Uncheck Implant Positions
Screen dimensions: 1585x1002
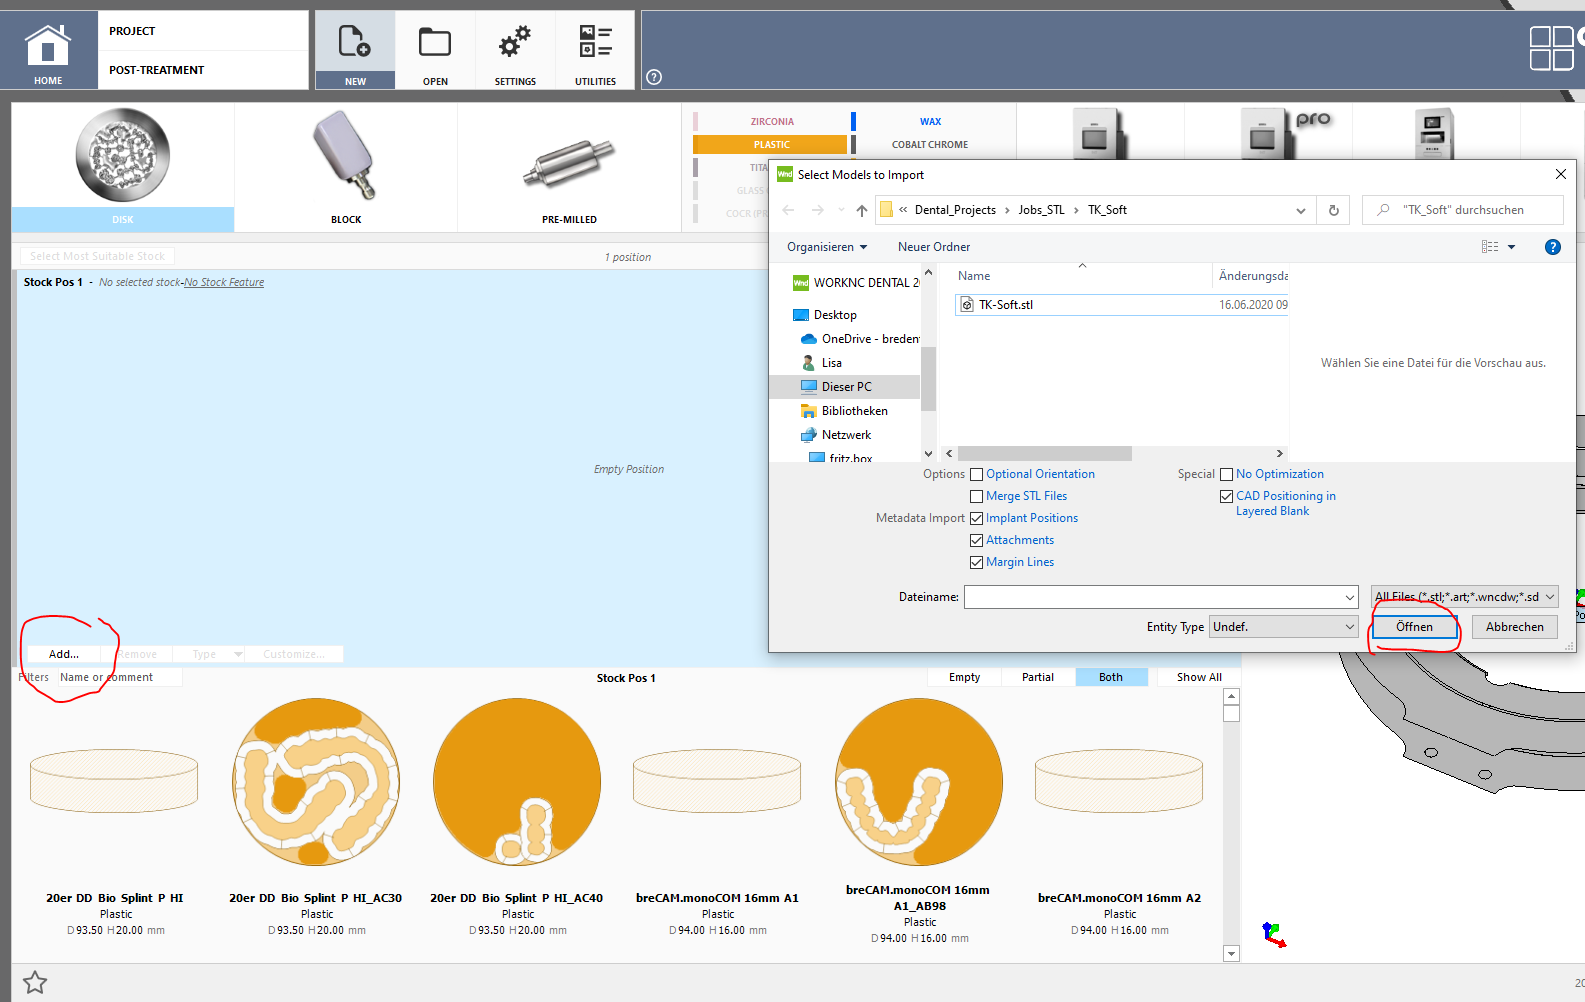[x=977, y=519]
